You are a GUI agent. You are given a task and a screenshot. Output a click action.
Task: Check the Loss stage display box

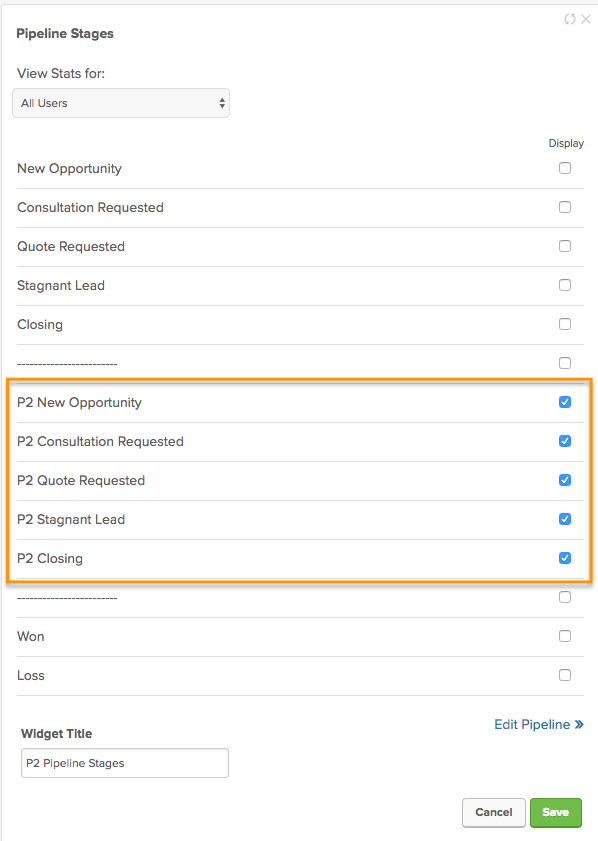point(565,675)
